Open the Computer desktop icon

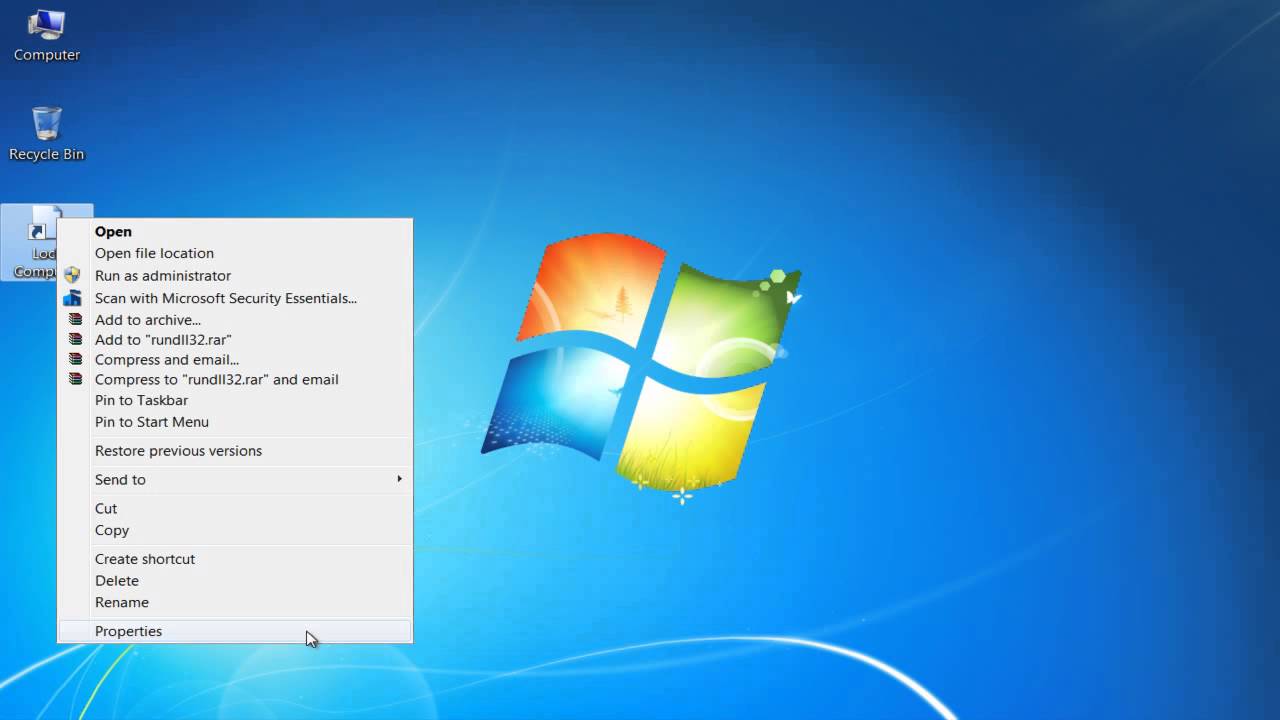[46, 36]
